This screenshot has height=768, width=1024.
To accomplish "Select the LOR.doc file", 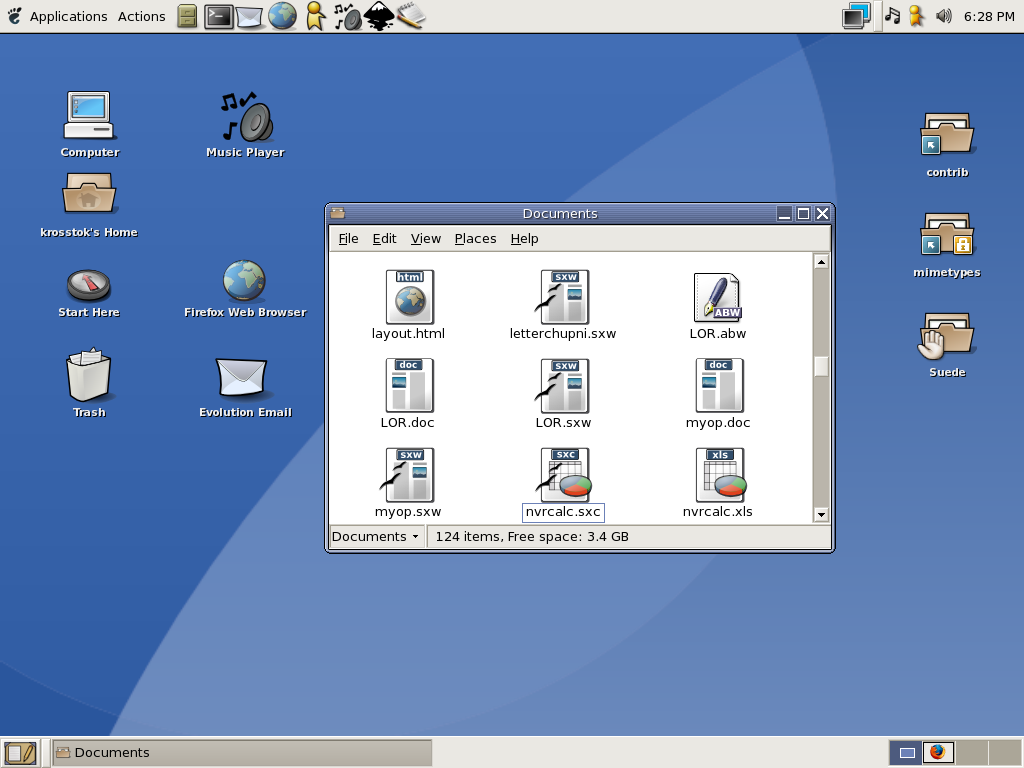I will click(x=408, y=394).
